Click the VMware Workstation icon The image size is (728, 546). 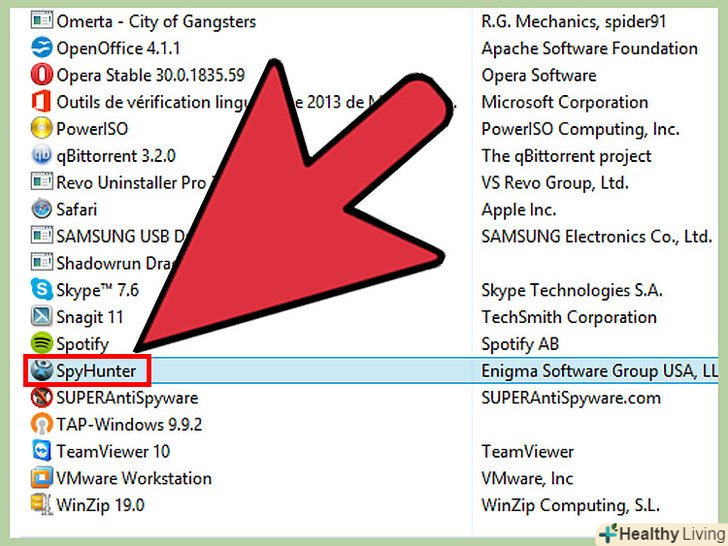42,478
